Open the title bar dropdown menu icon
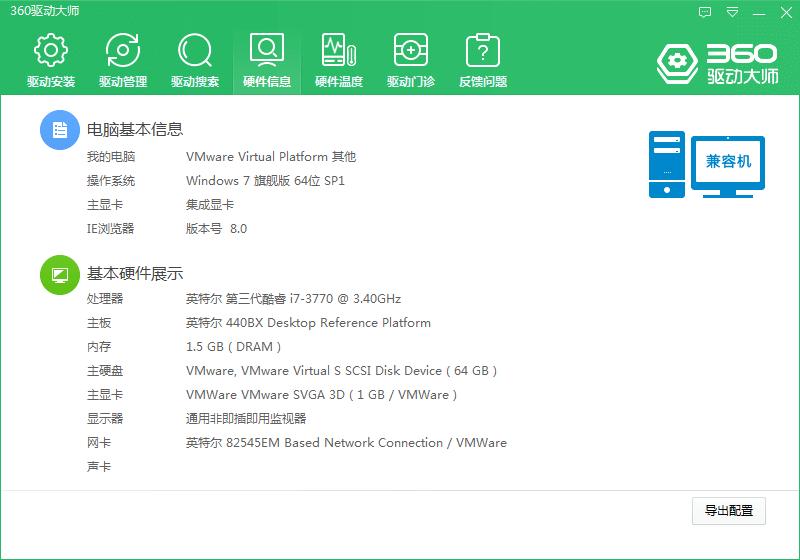This screenshot has height=560, width=800. (732, 12)
